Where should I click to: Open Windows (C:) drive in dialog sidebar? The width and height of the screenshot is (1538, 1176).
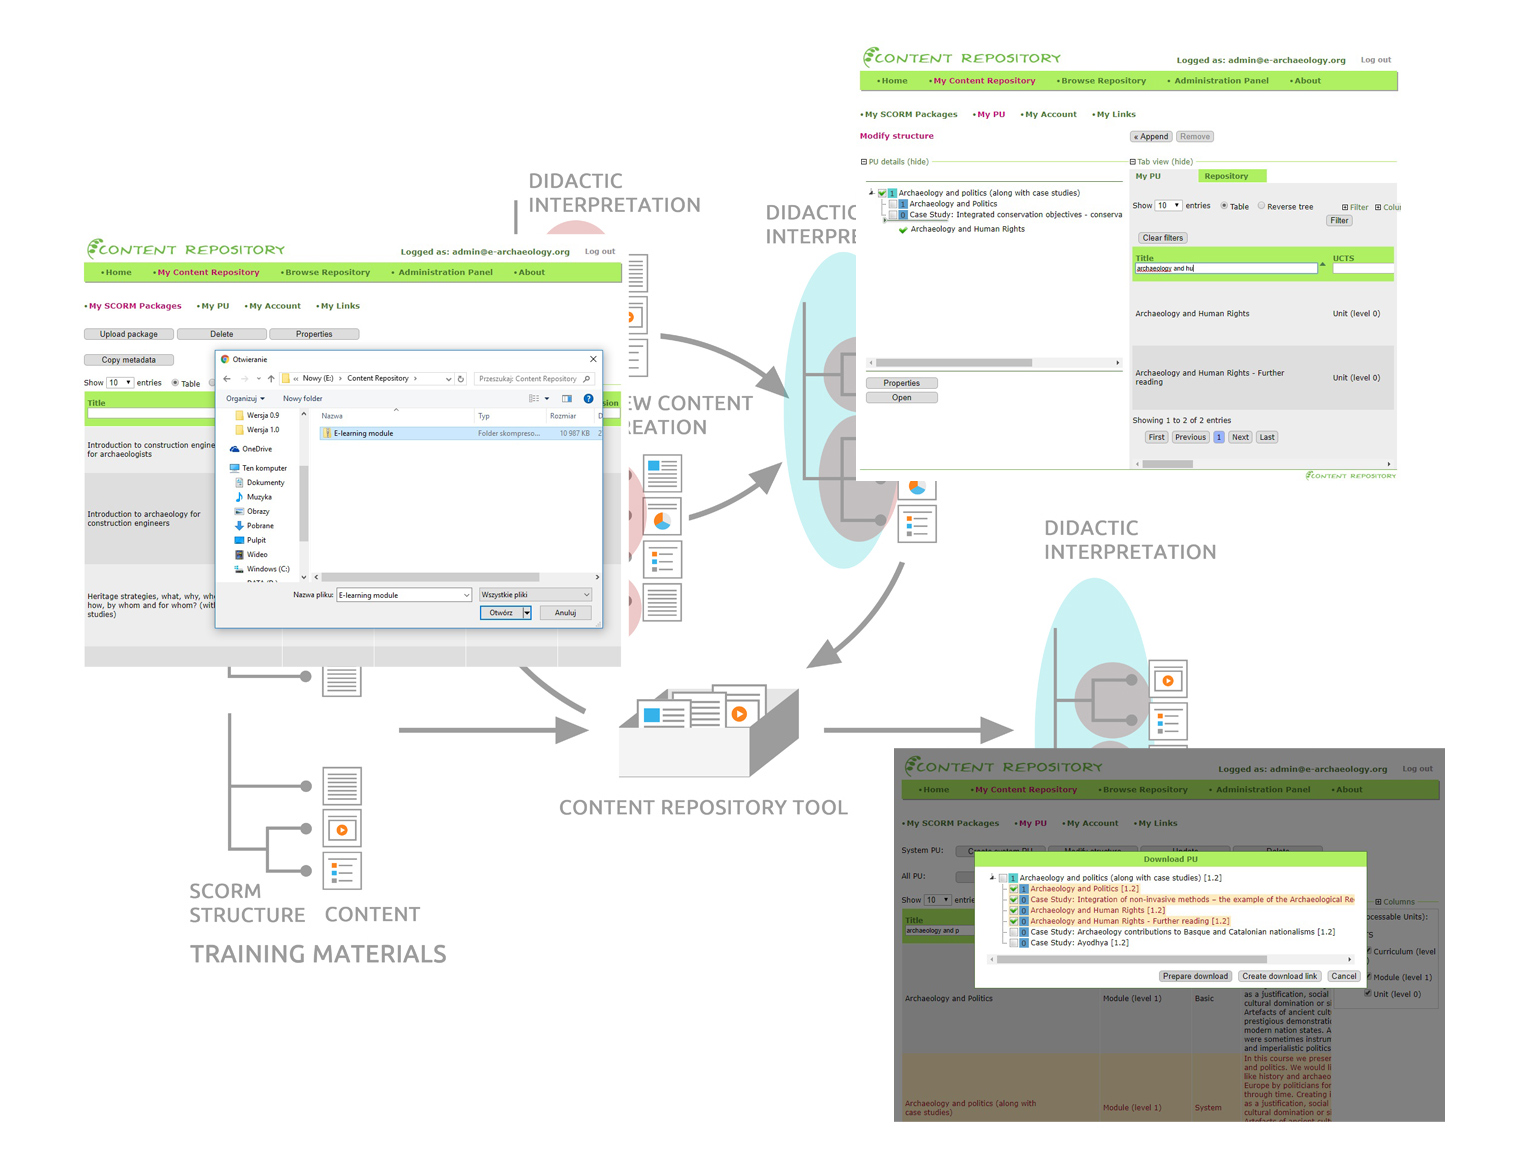[261, 570]
